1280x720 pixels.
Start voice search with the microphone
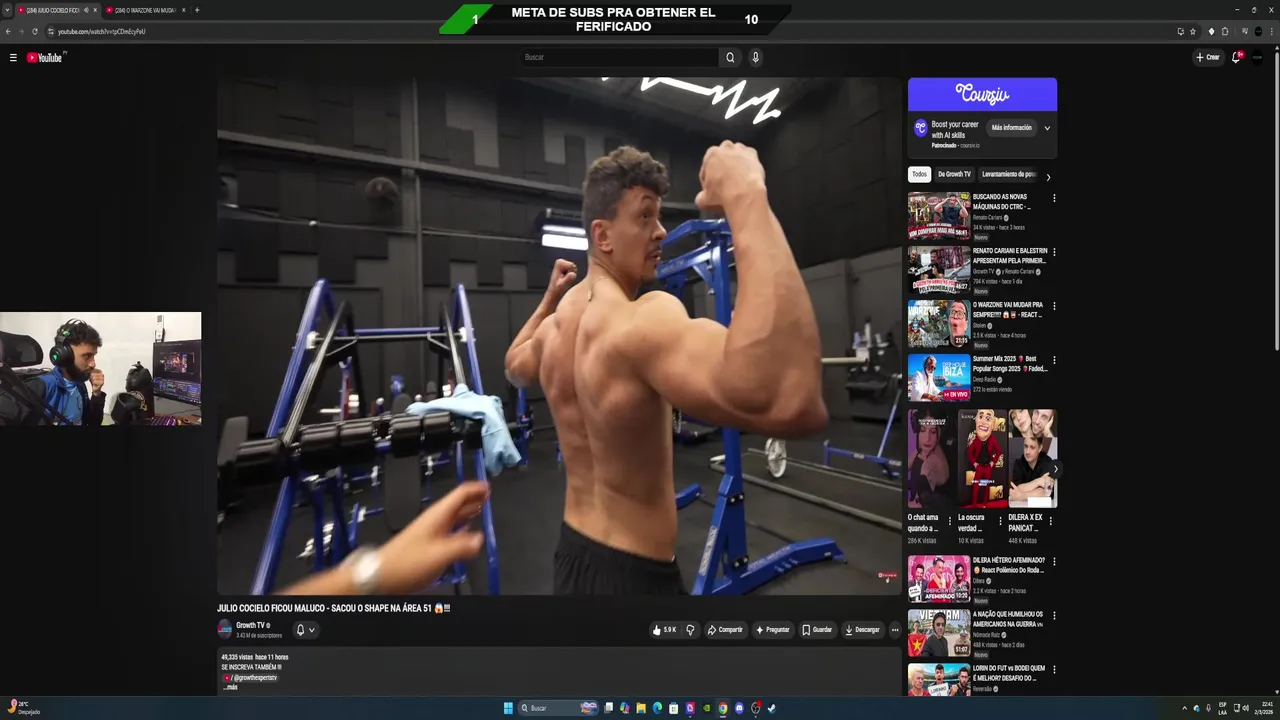(x=755, y=57)
